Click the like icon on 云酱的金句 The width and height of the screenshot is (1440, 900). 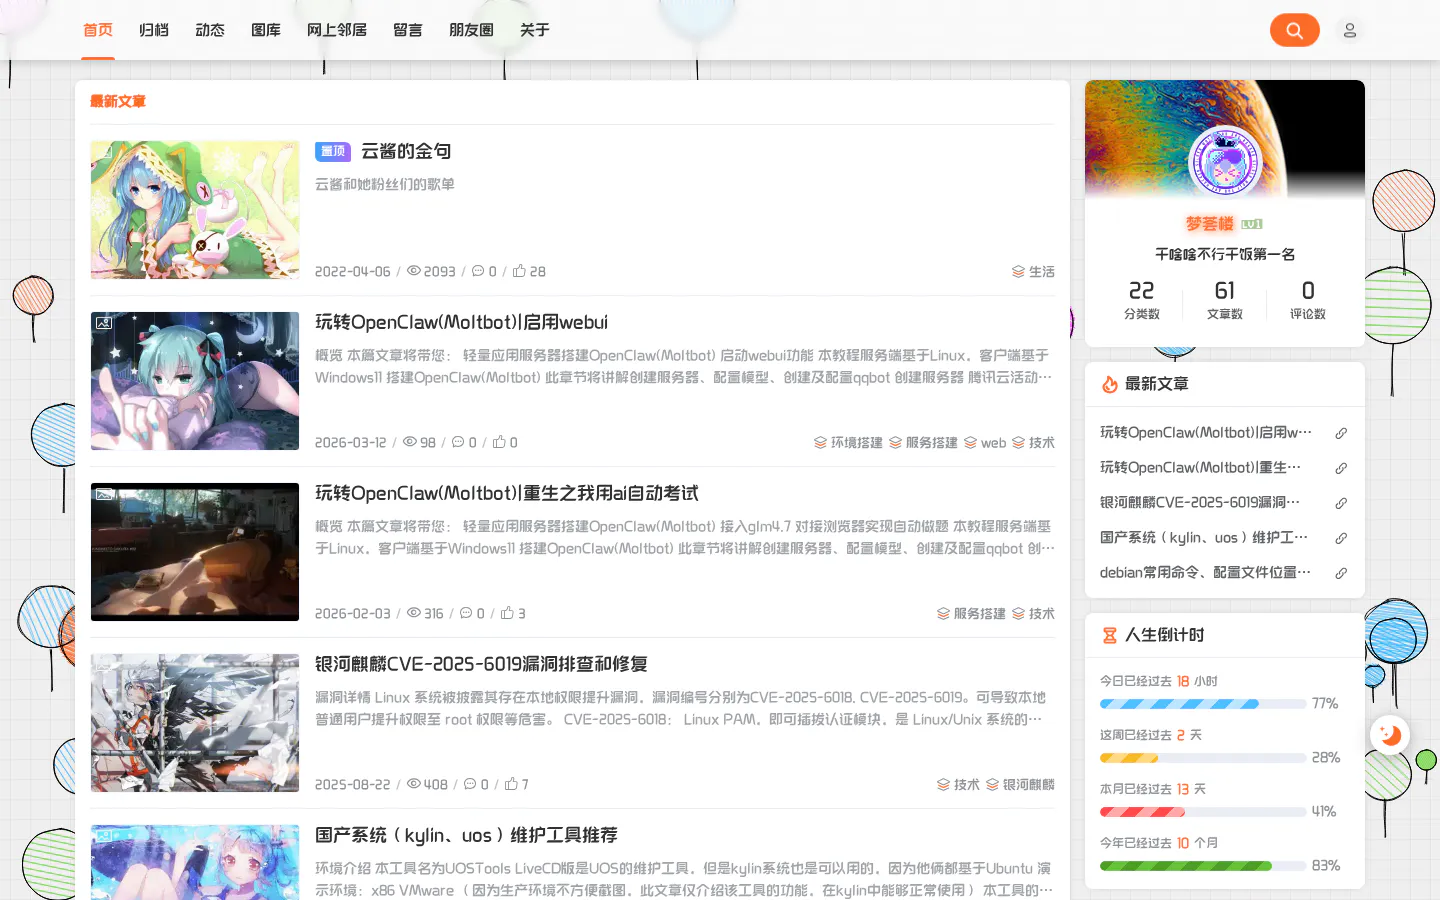[519, 271]
